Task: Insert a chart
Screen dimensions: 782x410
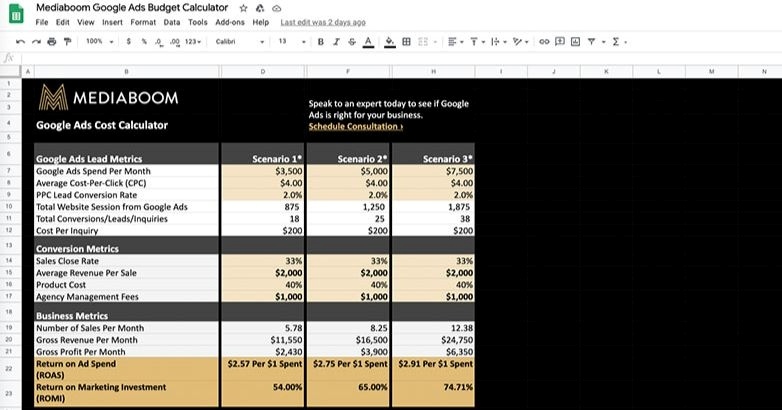Action: 576,42
